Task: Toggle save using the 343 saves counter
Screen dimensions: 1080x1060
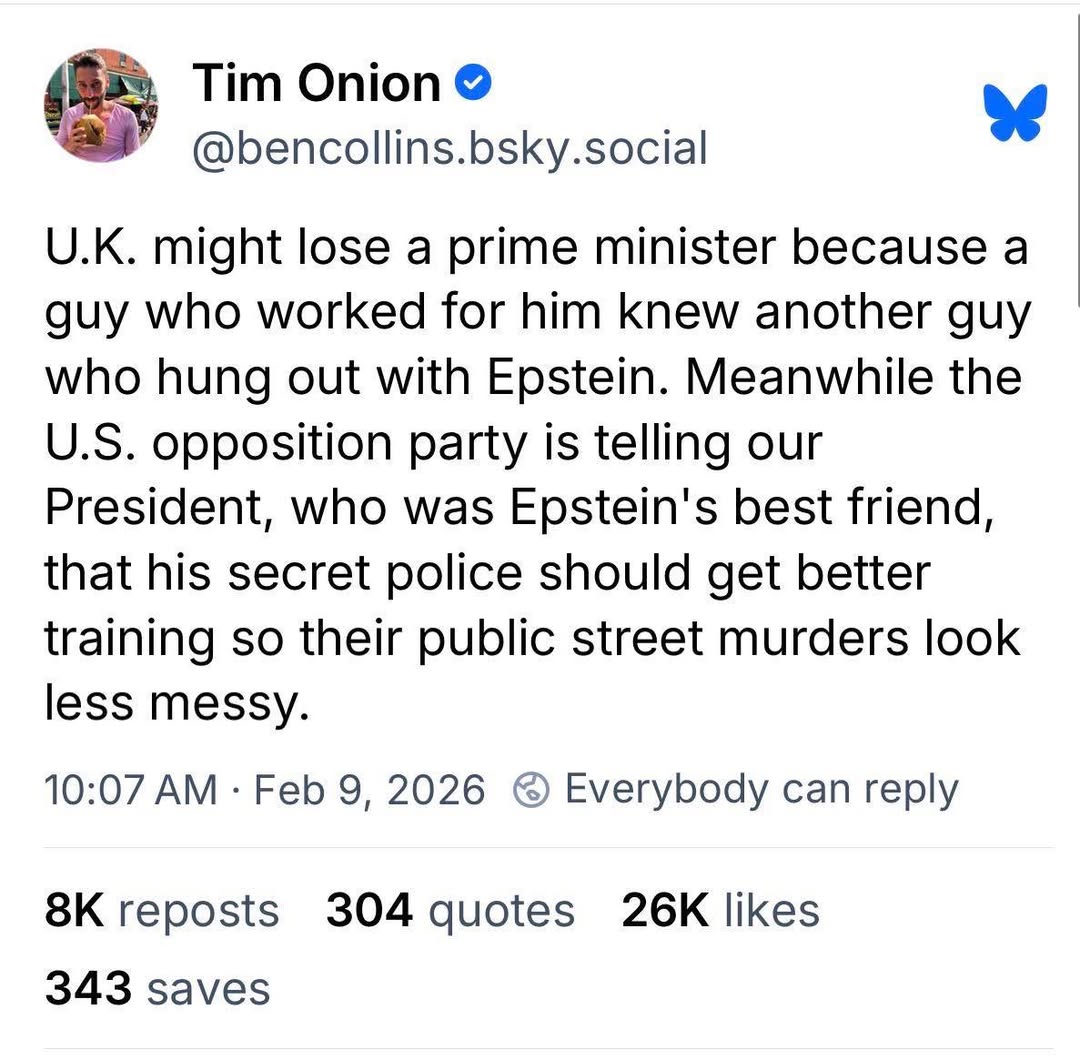Action: [x=156, y=988]
